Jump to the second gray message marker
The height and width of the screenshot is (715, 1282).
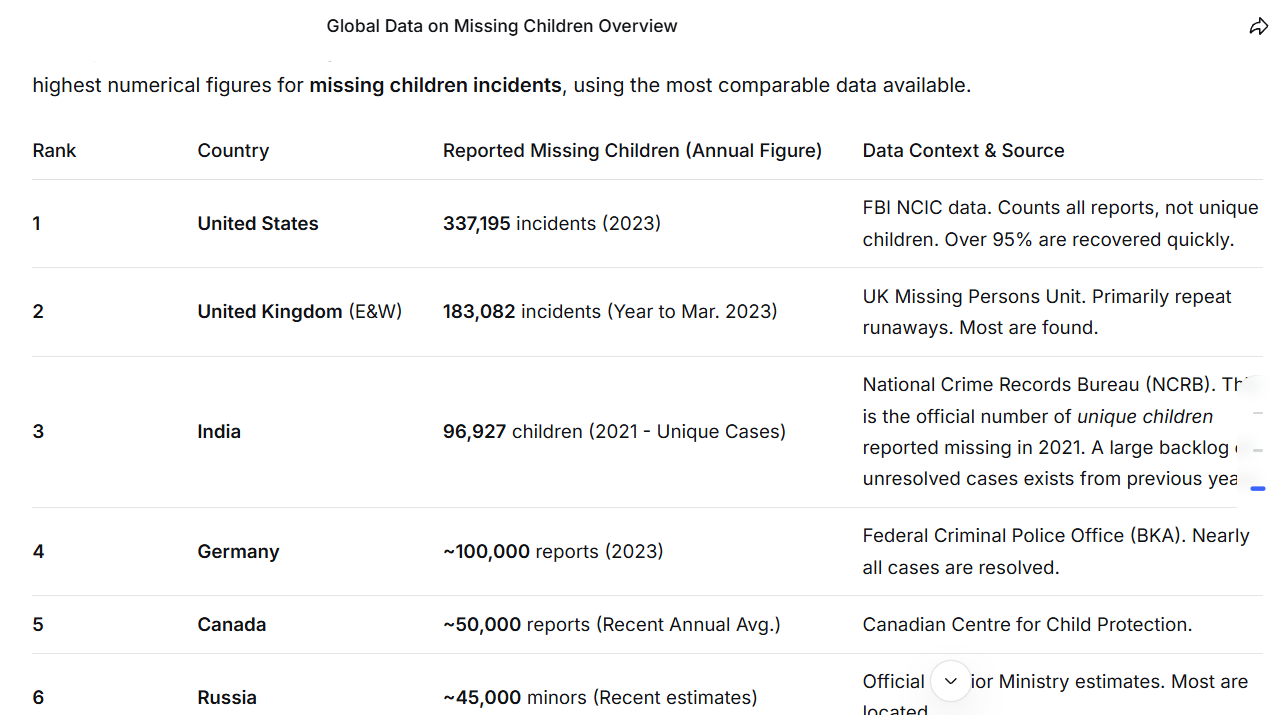pos(1258,451)
